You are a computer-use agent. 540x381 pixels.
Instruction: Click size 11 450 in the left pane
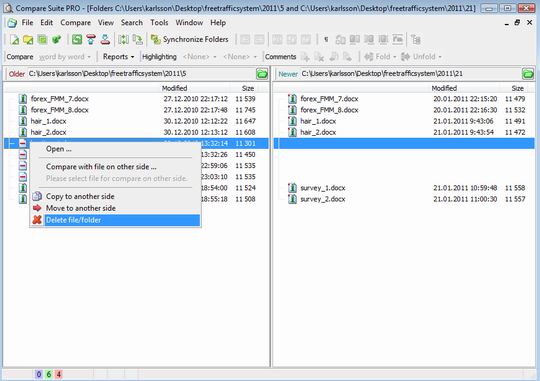(x=245, y=155)
